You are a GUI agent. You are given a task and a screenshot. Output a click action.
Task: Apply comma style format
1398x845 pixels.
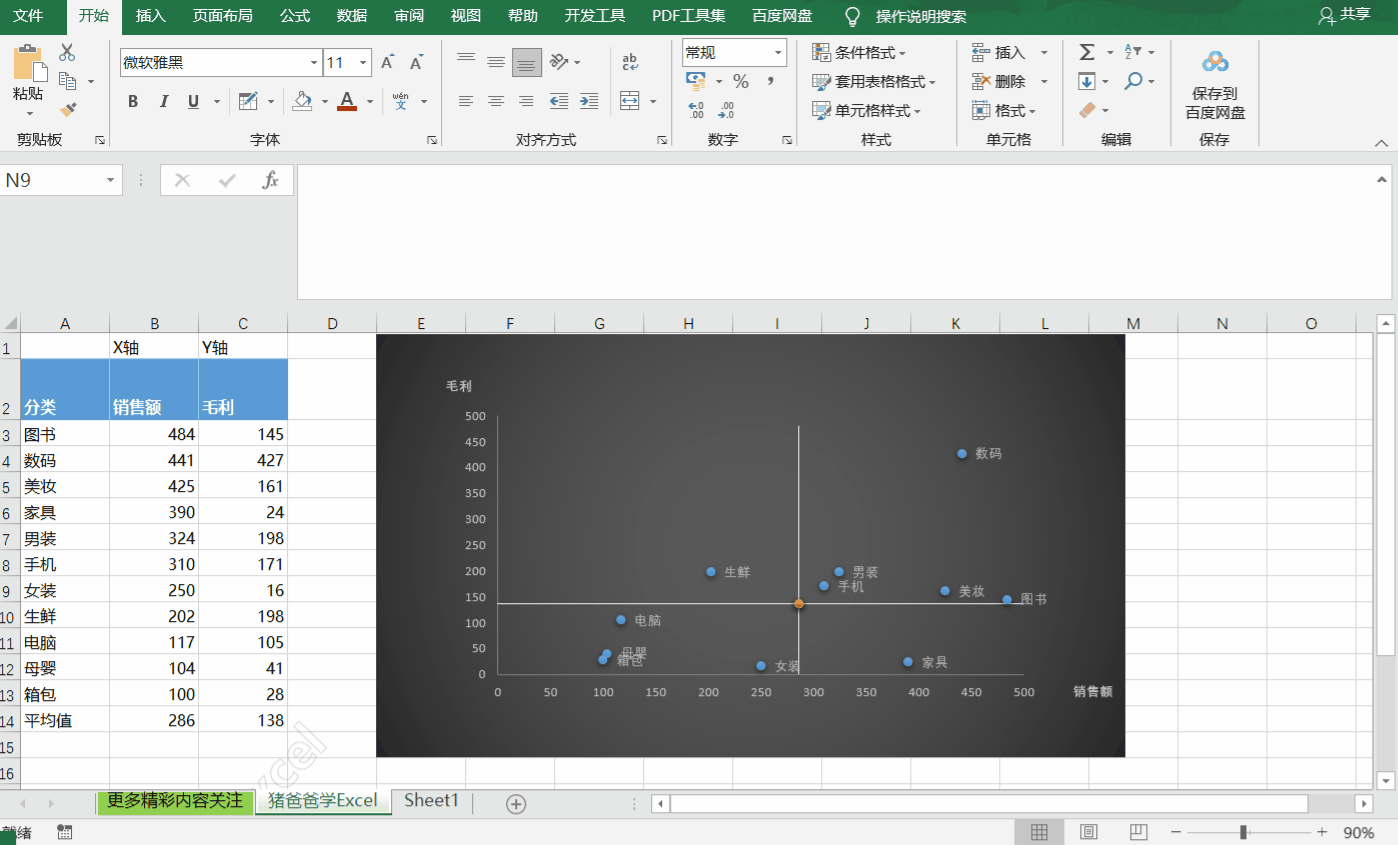[x=770, y=81]
